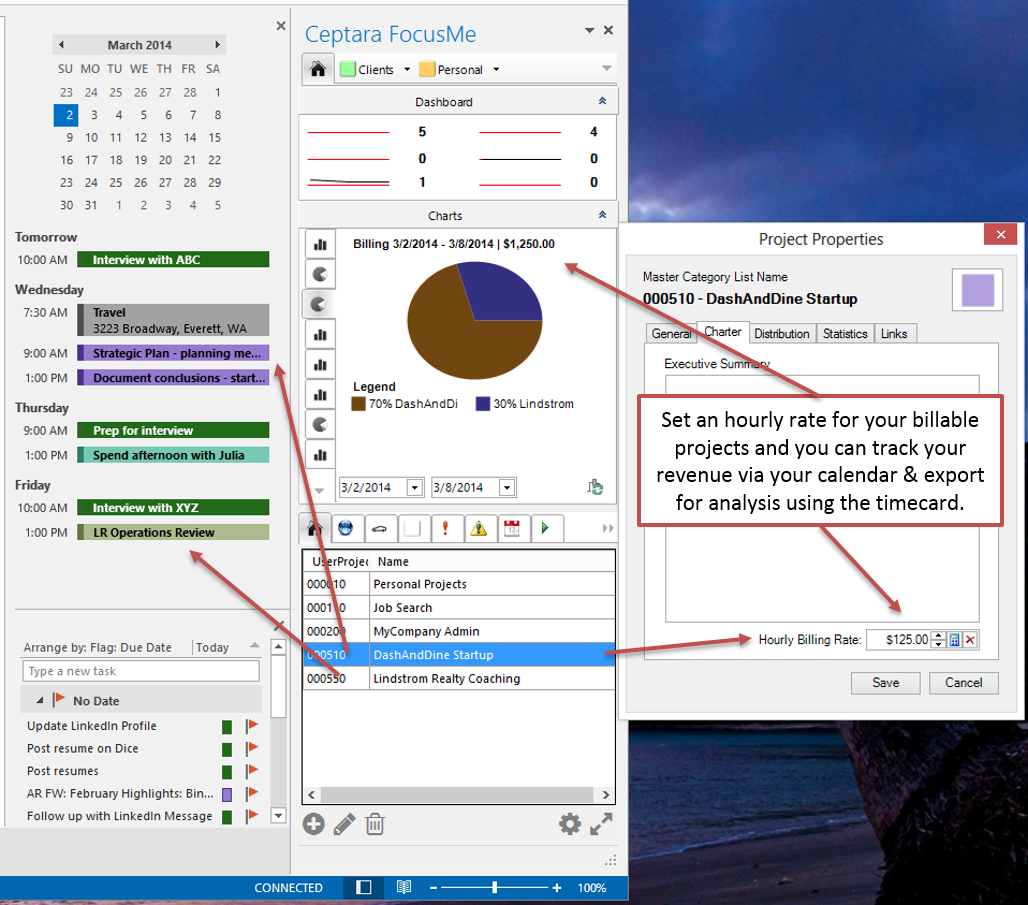Open the yellow warning triangle tab

click(x=479, y=529)
